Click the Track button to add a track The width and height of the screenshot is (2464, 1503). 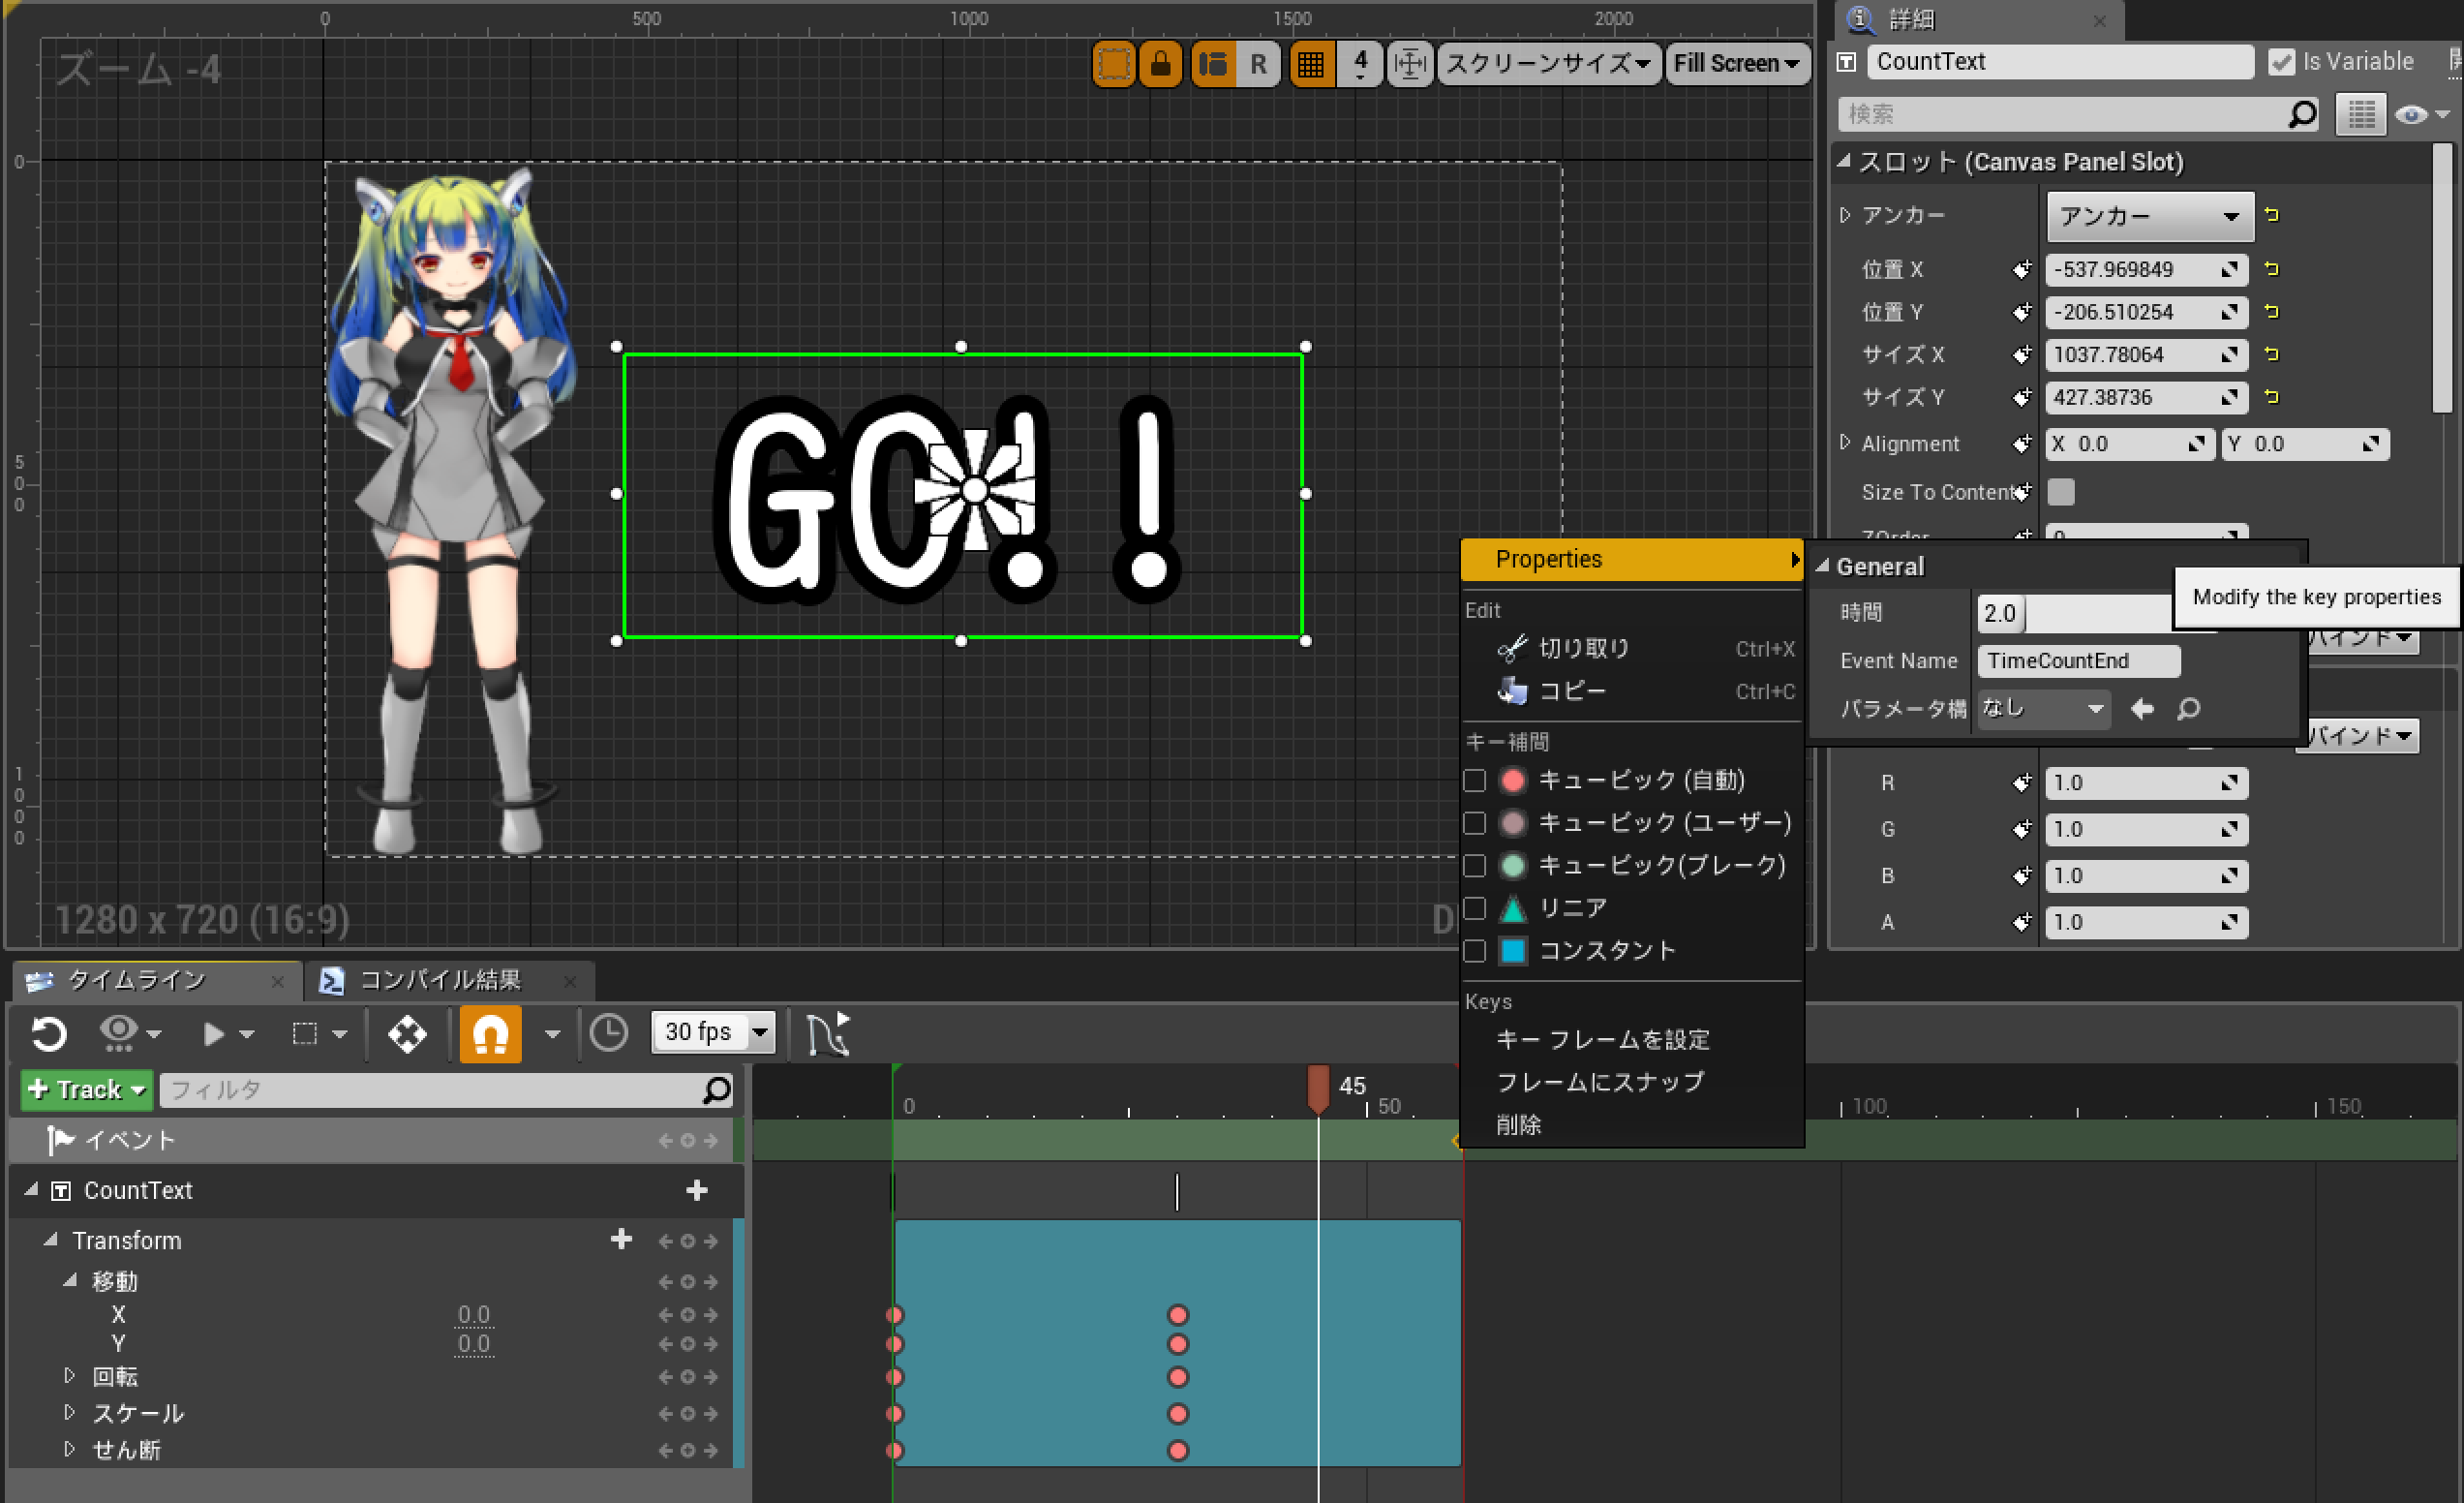(x=85, y=1090)
